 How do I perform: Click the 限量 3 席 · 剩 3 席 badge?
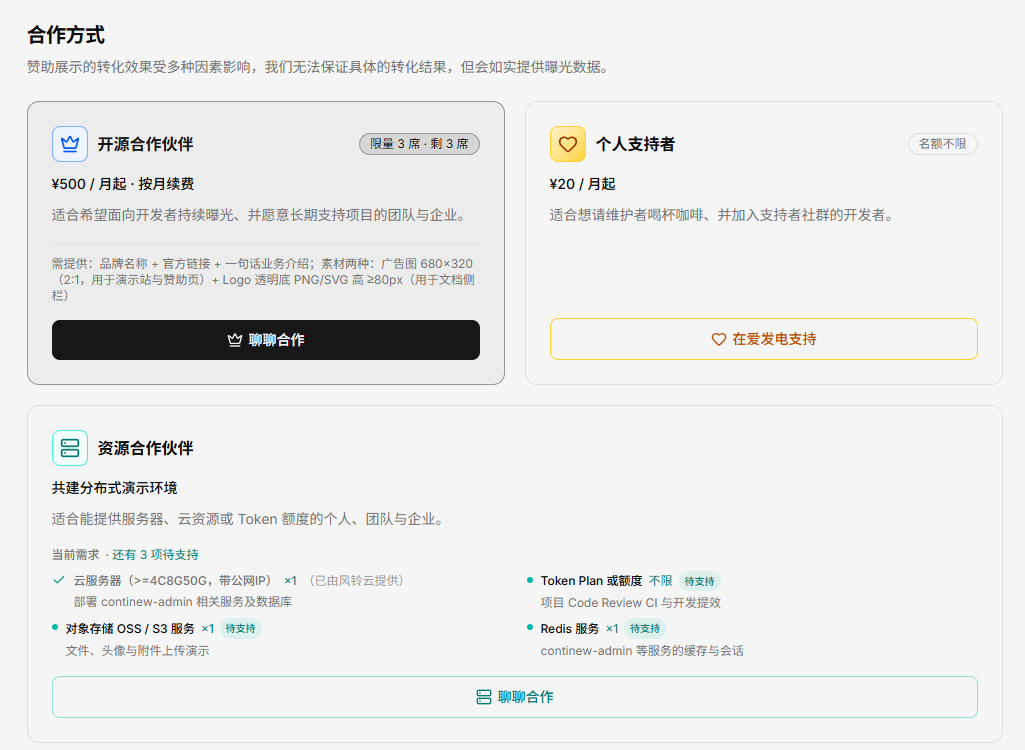pos(419,144)
